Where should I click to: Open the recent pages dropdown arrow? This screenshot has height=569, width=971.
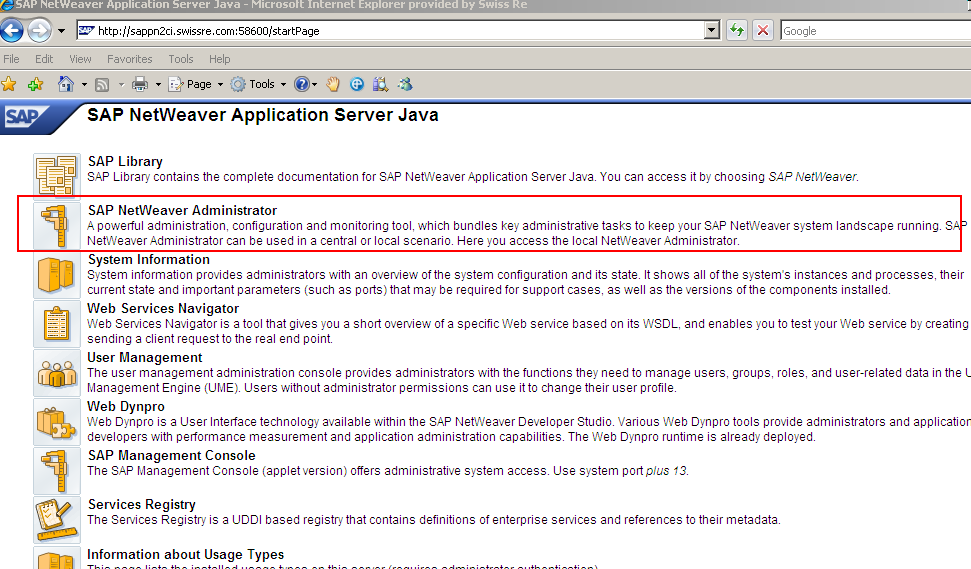click(61, 30)
